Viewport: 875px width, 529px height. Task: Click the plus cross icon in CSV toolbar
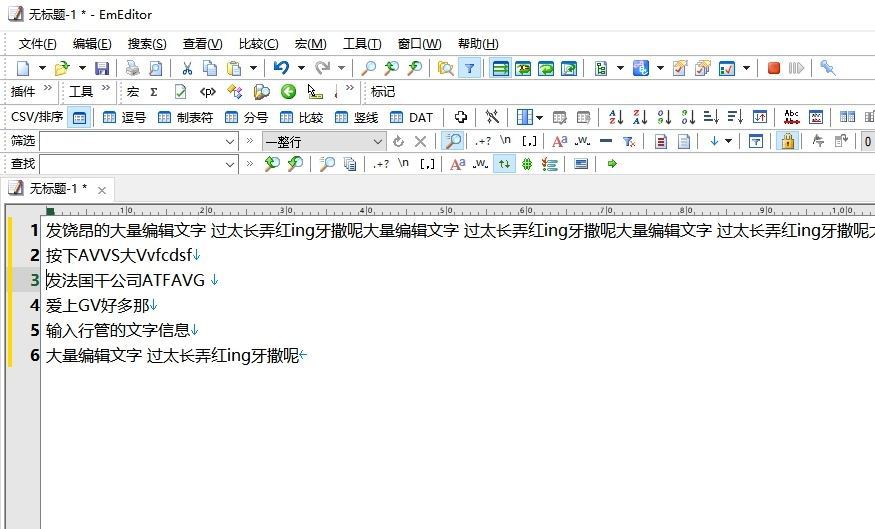tap(460, 117)
